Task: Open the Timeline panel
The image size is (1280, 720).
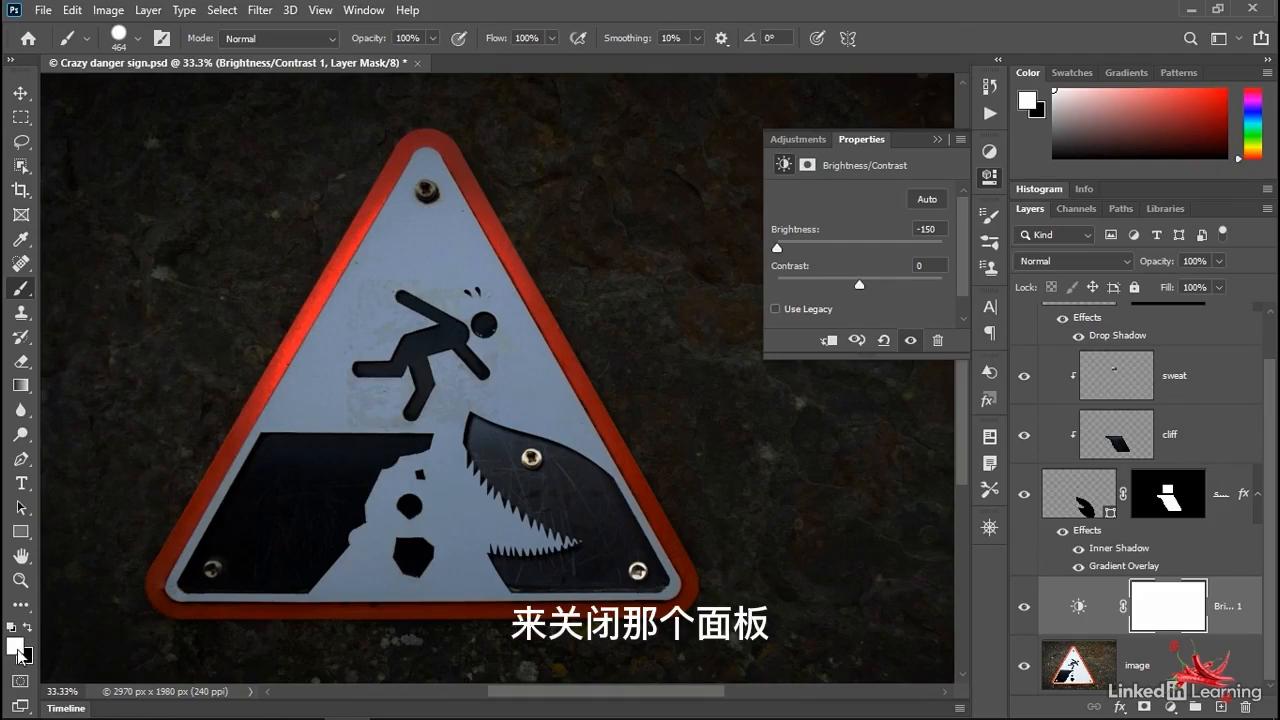Action: pos(65,708)
